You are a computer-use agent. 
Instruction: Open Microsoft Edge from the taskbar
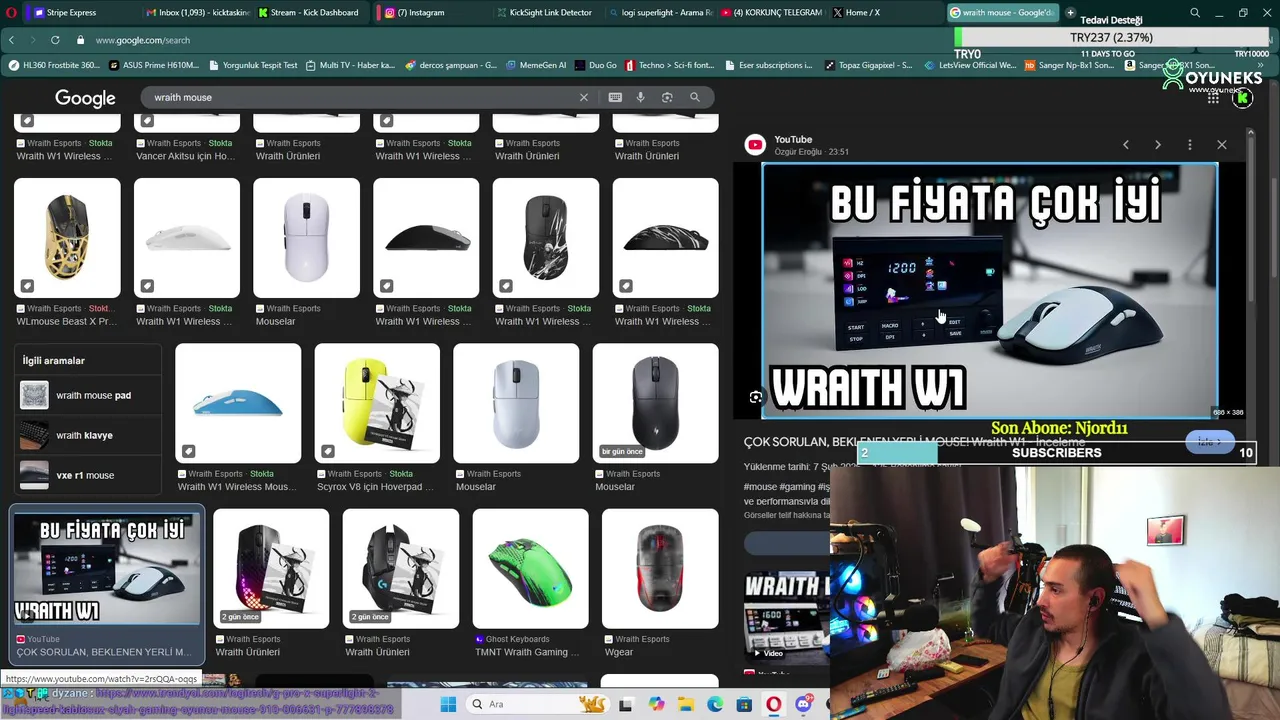pyautogui.click(x=715, y=704)
